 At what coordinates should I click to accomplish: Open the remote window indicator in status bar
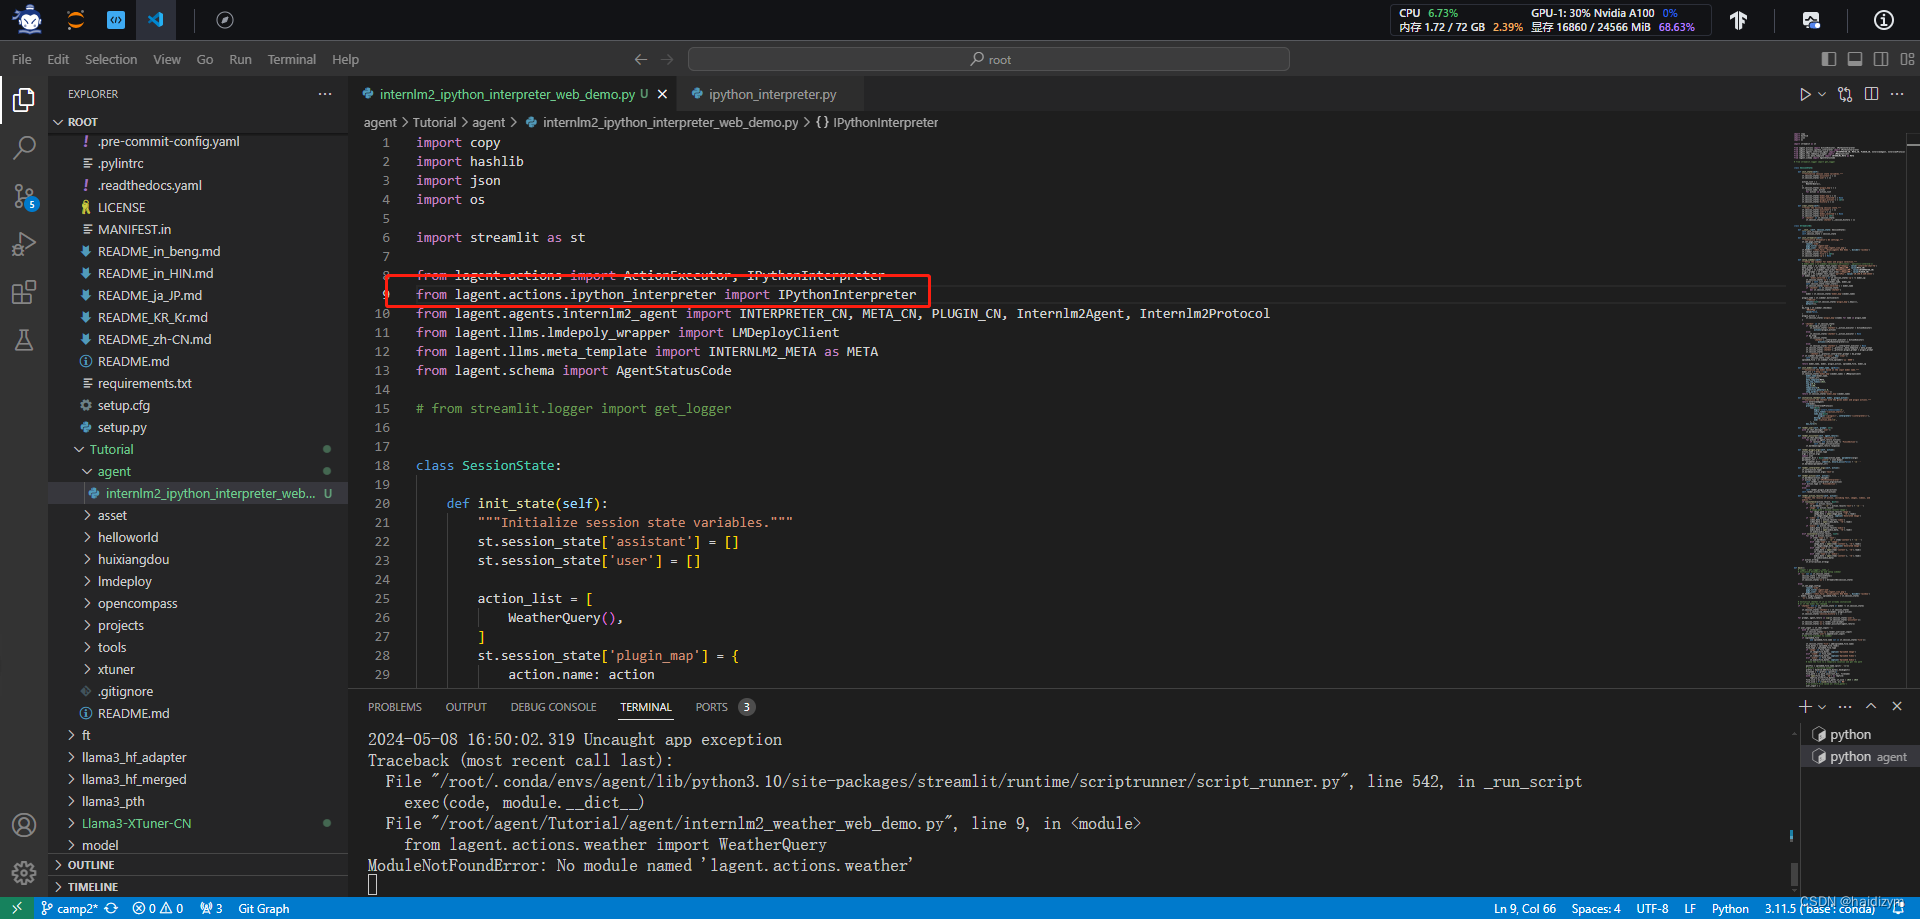tap(17, 908)
